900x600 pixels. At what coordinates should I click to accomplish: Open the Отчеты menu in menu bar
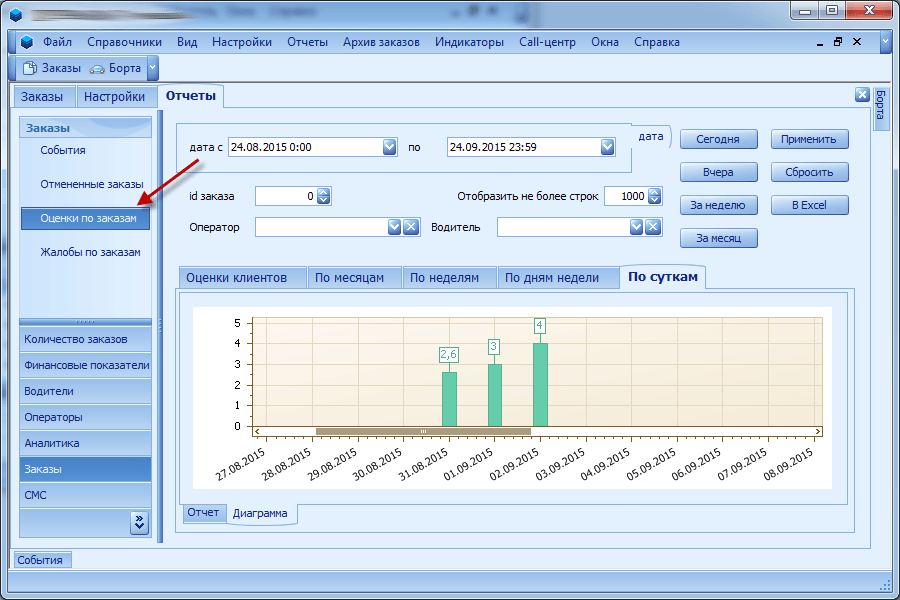coord(308,42)
